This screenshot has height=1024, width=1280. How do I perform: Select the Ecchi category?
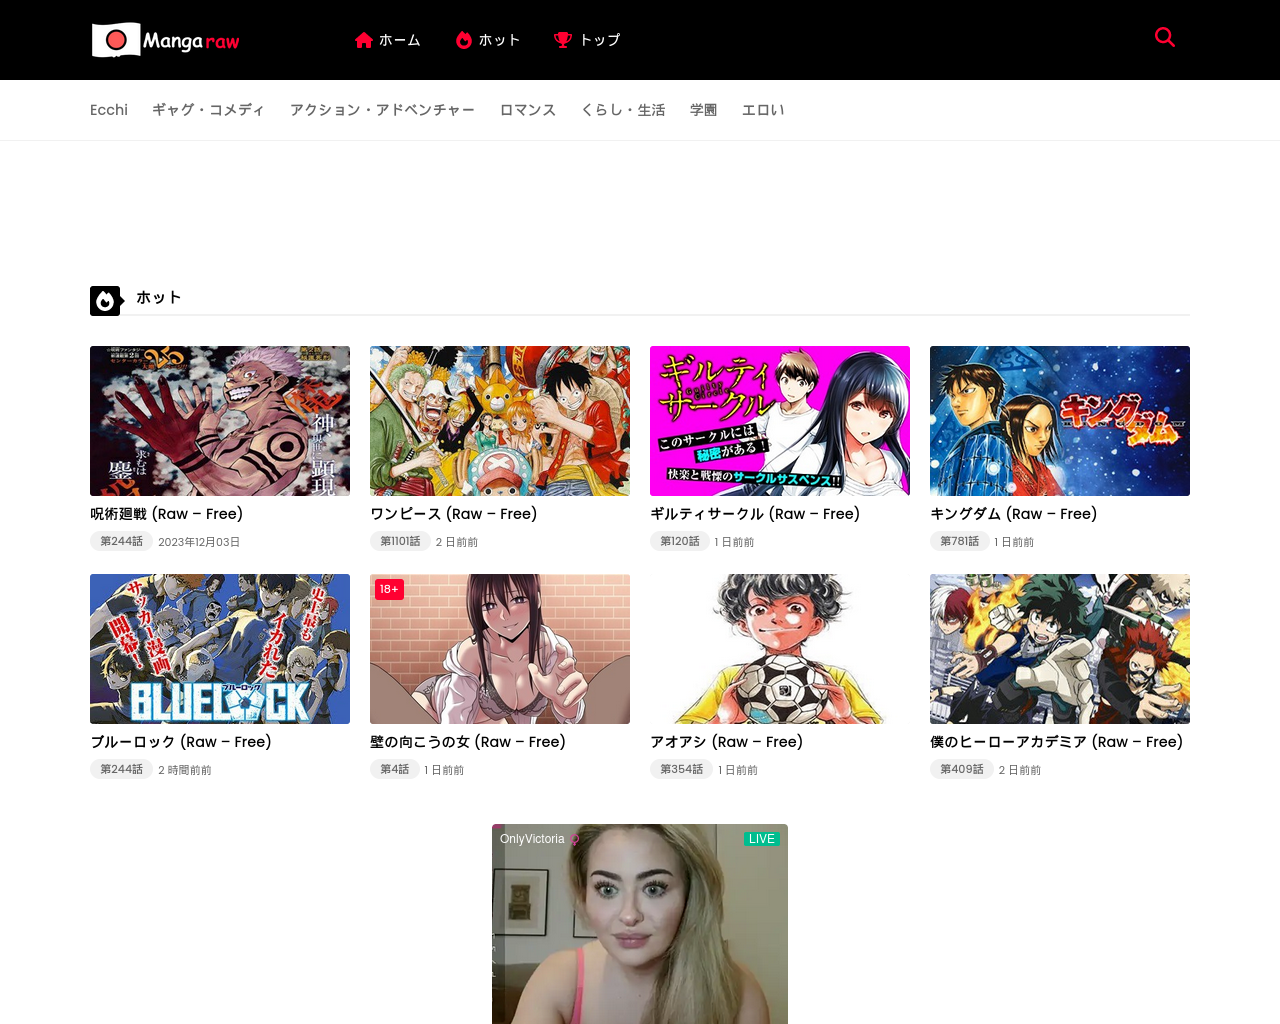[x=109, y=110]
